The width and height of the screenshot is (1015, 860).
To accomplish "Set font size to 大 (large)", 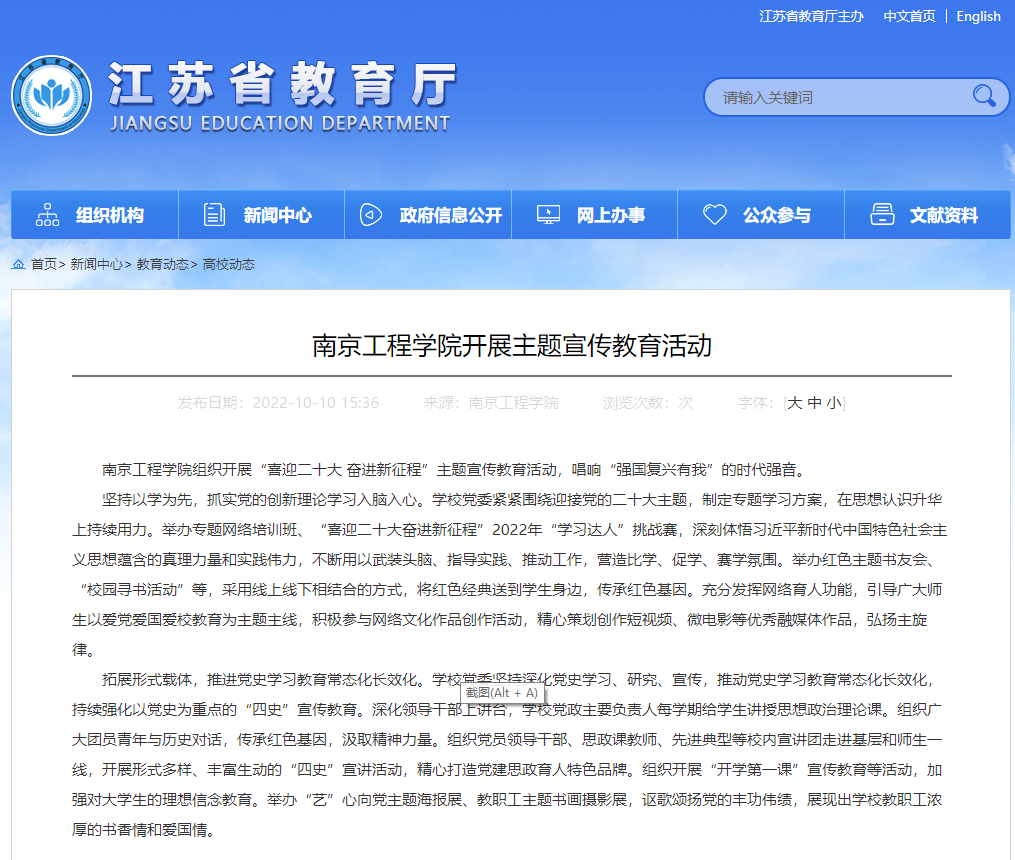I will (x=795, y=403).
